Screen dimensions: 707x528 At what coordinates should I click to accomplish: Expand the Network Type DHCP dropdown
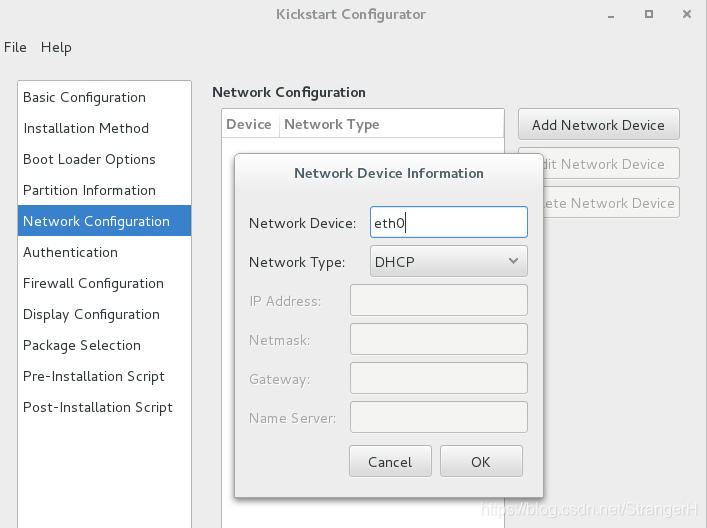coord(449,262)
